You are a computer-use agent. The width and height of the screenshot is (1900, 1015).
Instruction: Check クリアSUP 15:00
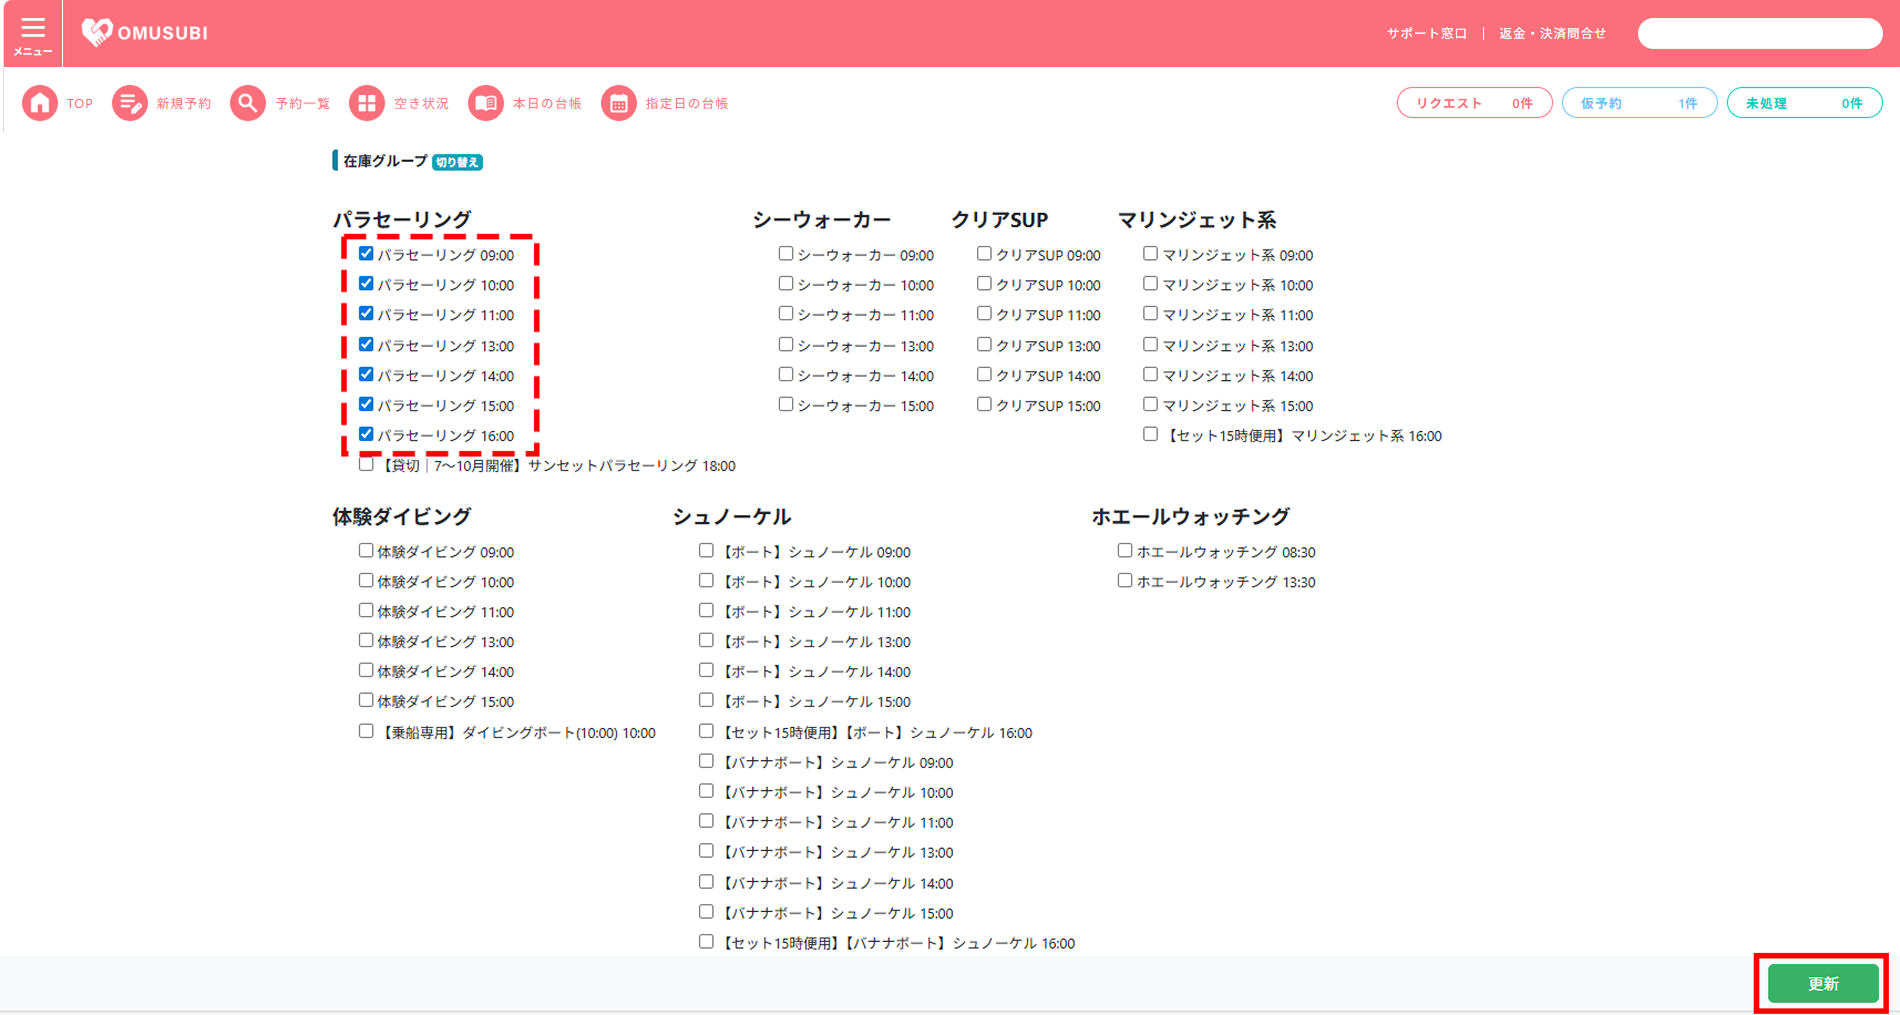(x=984, y=405)
